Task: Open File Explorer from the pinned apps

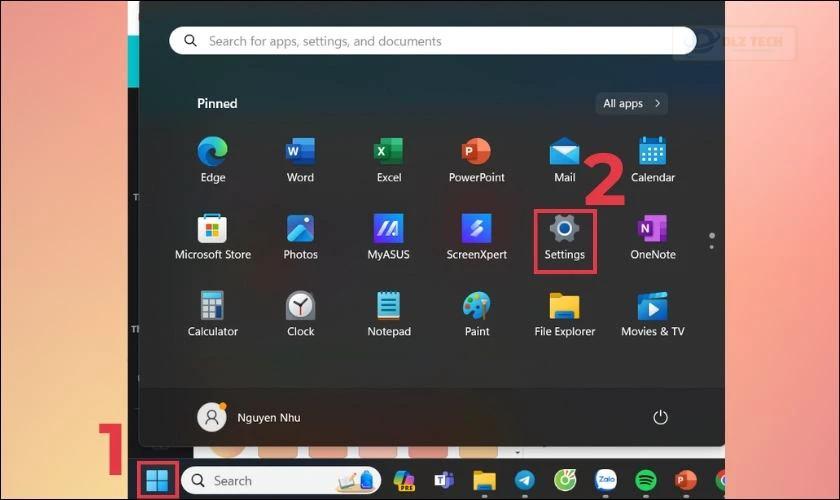Action: pos(565,314)
